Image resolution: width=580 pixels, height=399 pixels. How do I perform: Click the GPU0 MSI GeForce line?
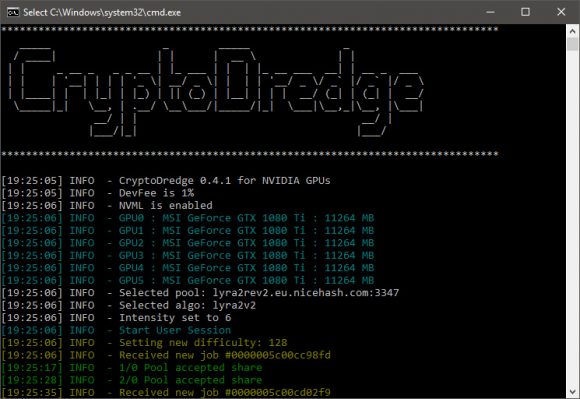click(188, 218)
